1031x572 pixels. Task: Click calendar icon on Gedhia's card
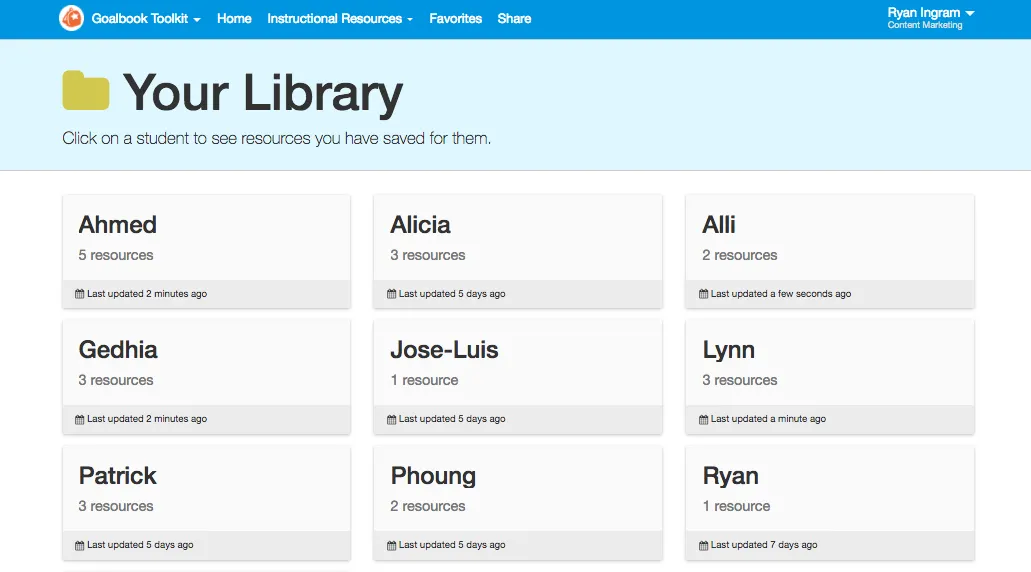coord(80,419)
